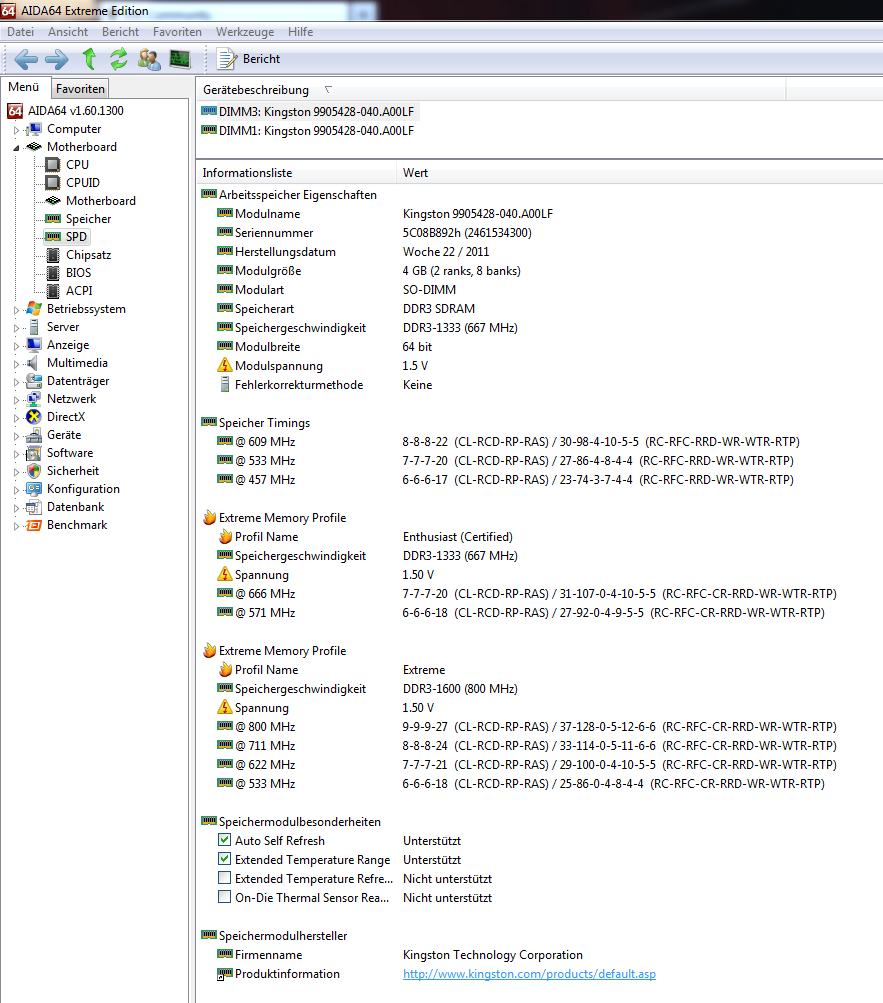Viewport: 883px width, 1003px height.
Task: Collapse the Motherboard tree node
Action: point(16,147)
